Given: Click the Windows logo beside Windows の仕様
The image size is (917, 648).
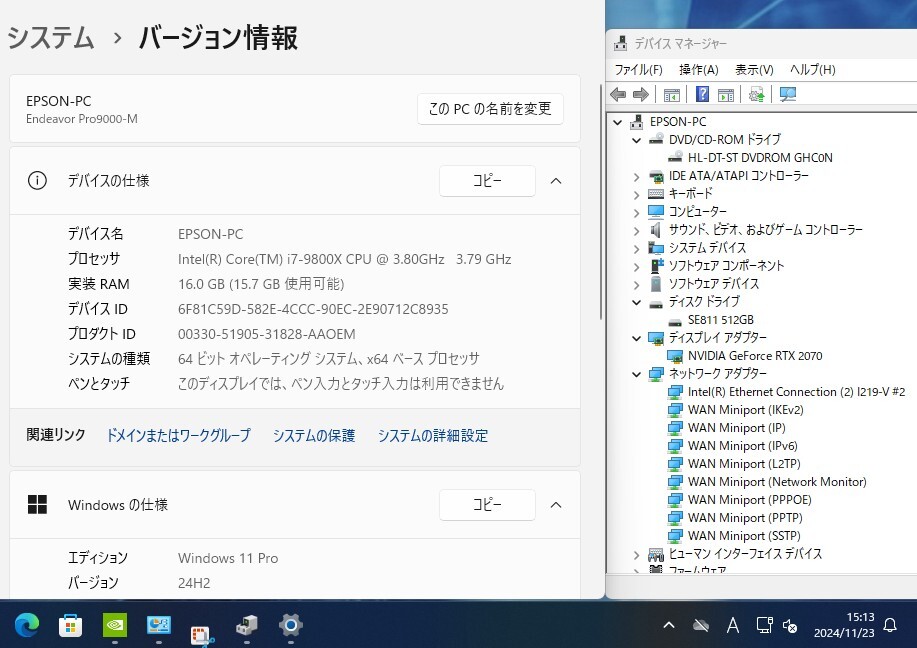Looking at the screenshot, I should (37, 505).
